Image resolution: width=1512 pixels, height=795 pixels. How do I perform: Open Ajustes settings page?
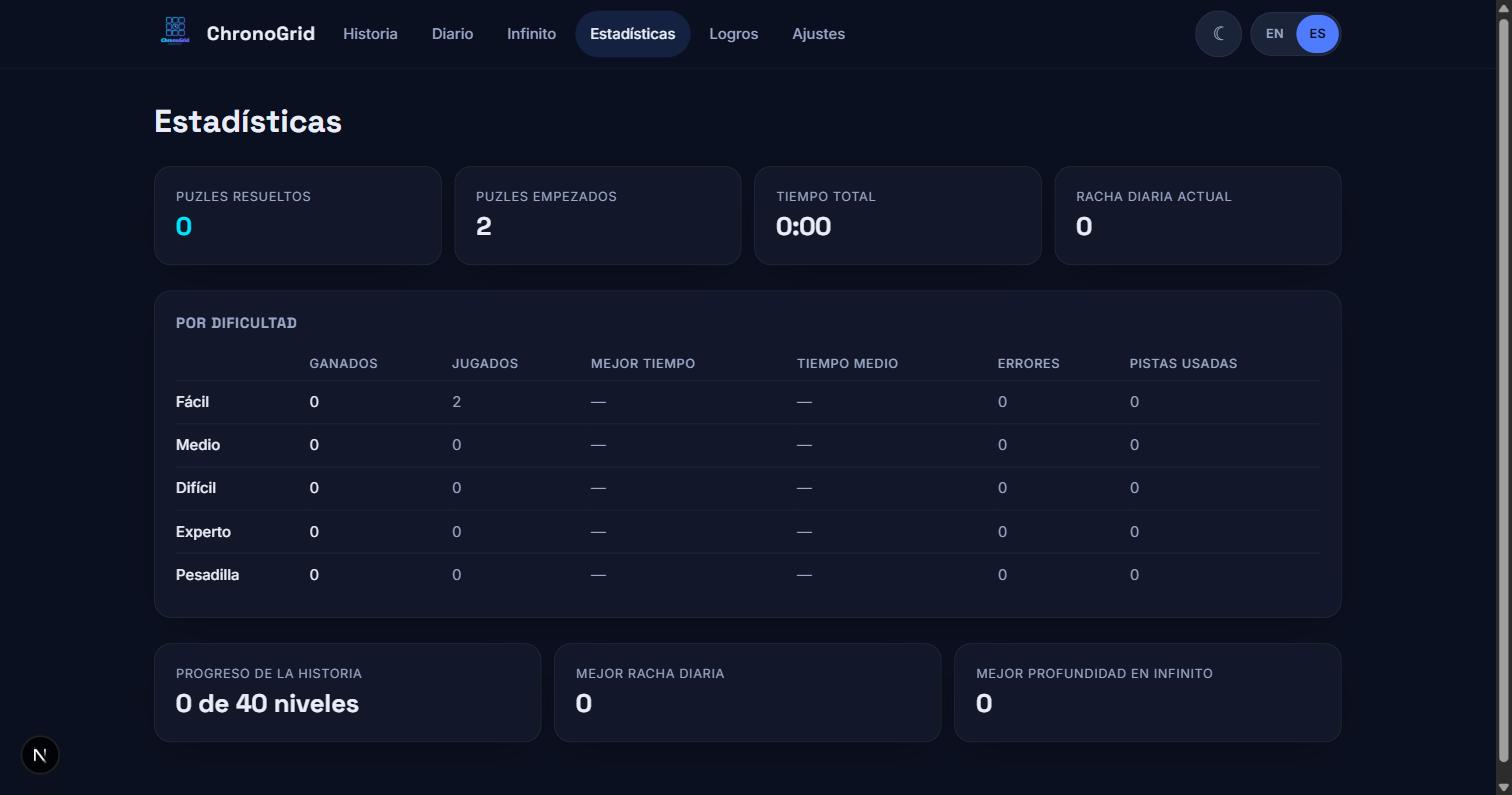point(818,34)
